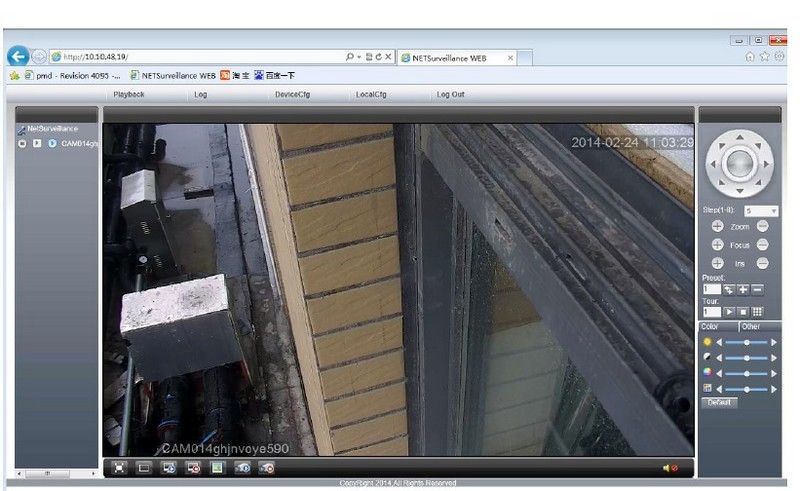Pan camera right with PTZ arrow
800x491 pixels.
(x=766, y=164)
